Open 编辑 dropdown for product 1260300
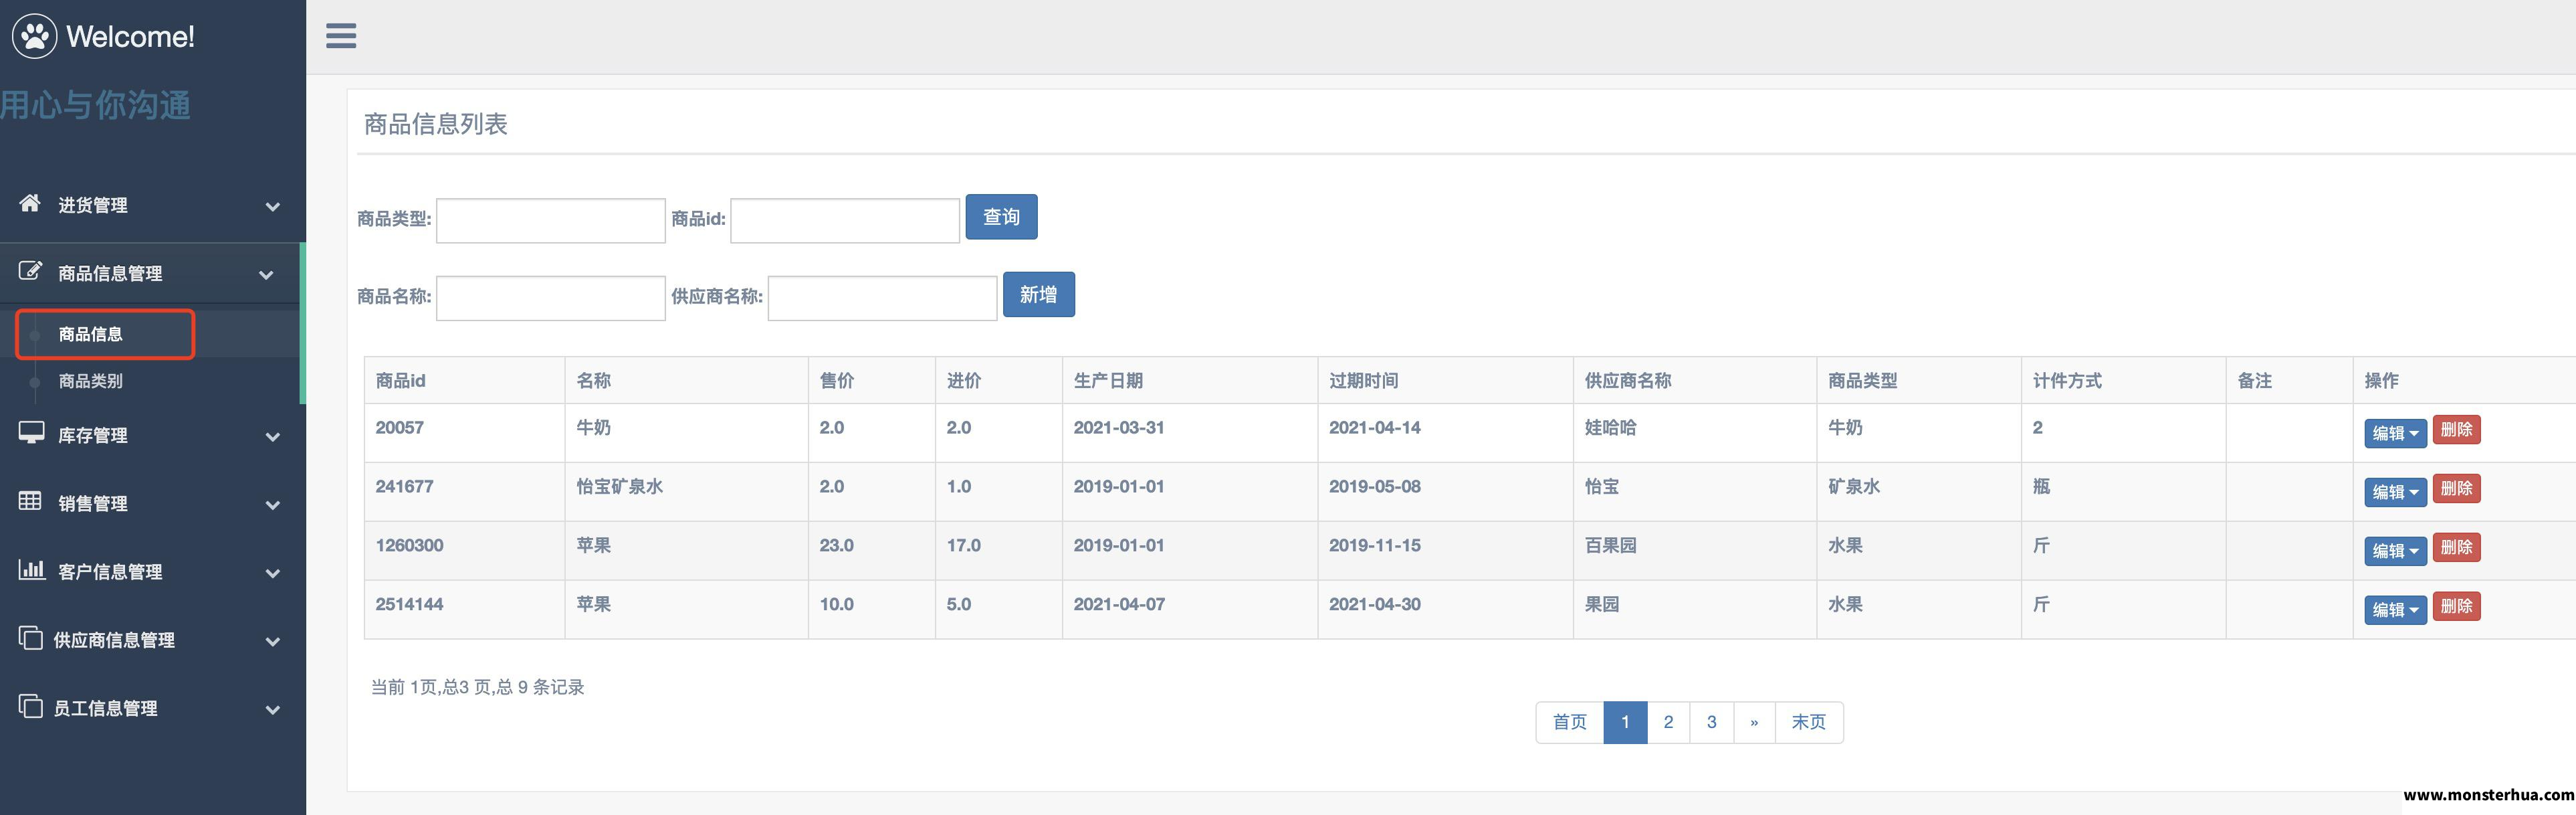 point(2395,551)
